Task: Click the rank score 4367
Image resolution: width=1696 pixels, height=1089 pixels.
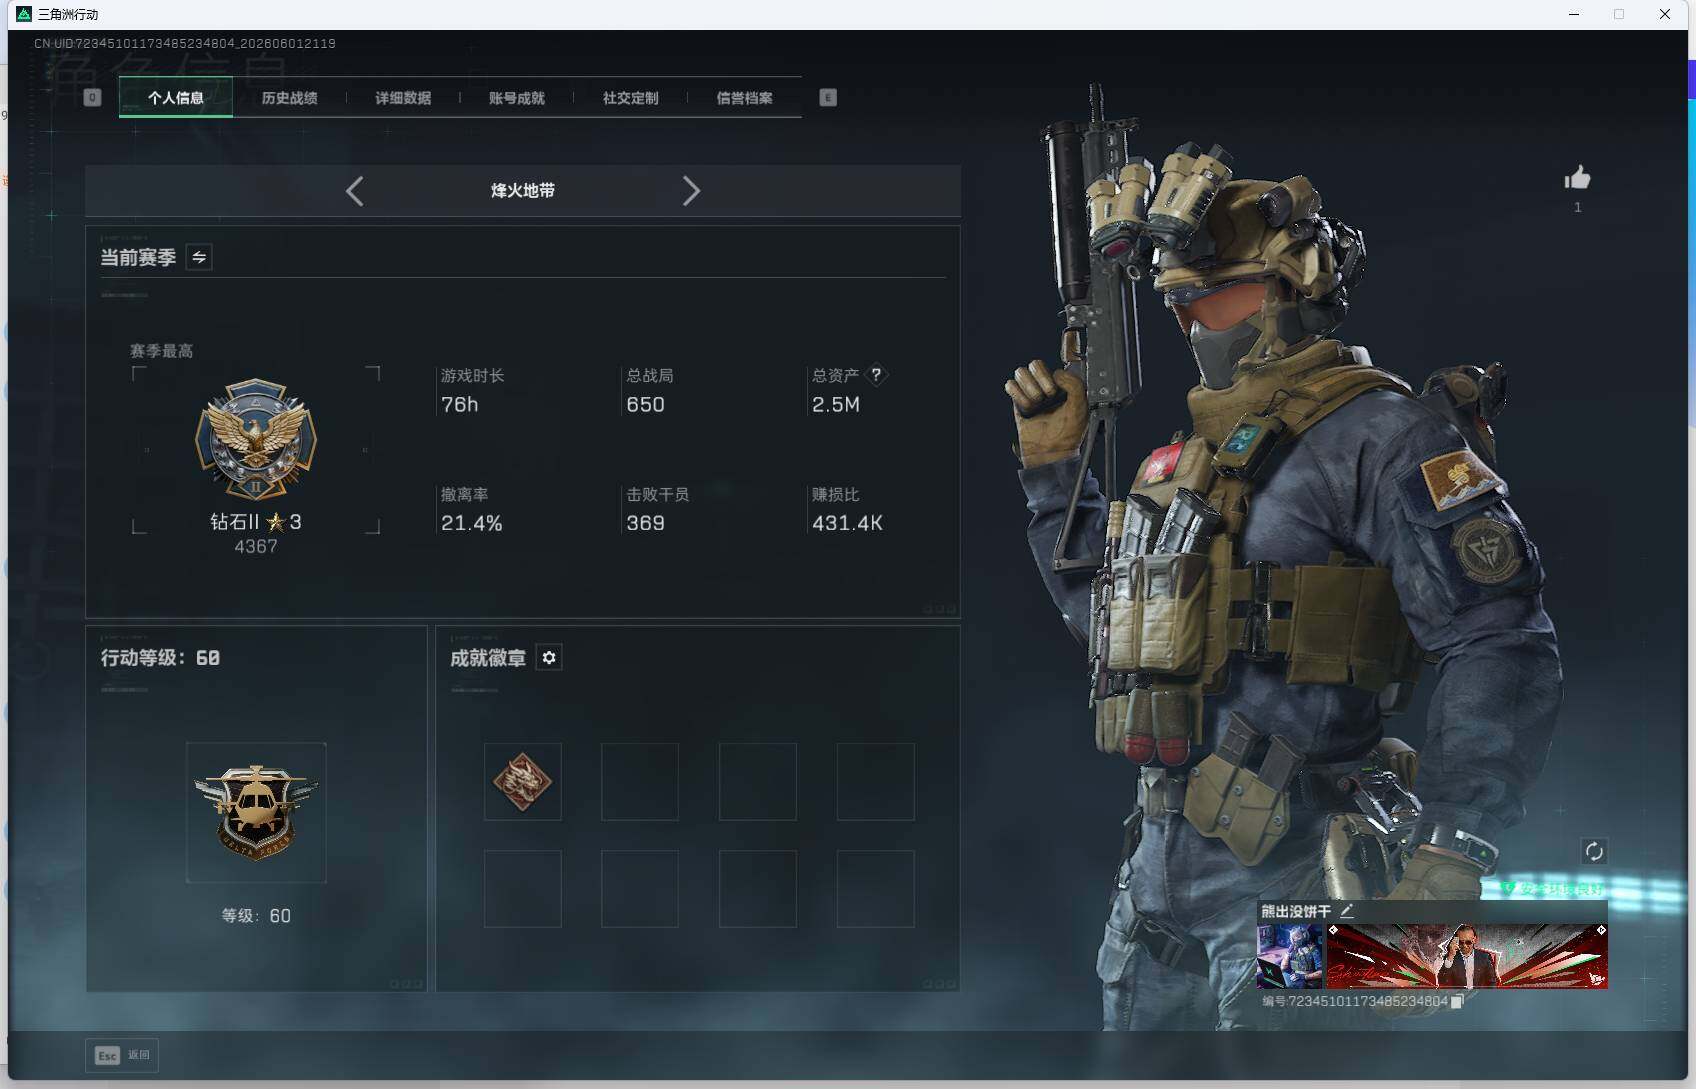Action: click(x=256, y=547)
